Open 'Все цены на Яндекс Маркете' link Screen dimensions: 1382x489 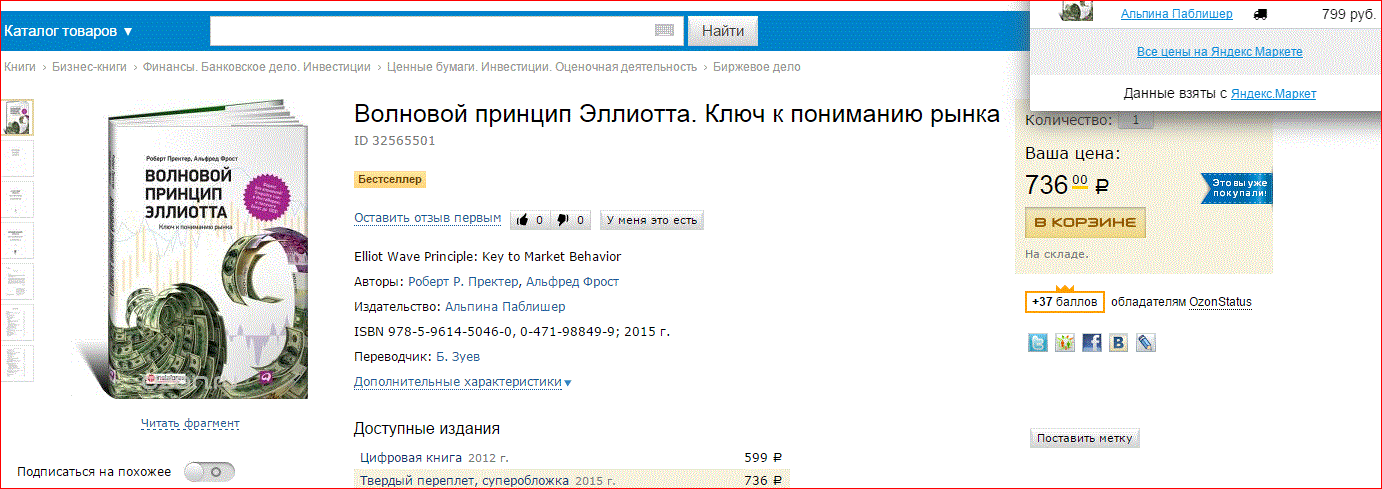[x=1220, y=52]
